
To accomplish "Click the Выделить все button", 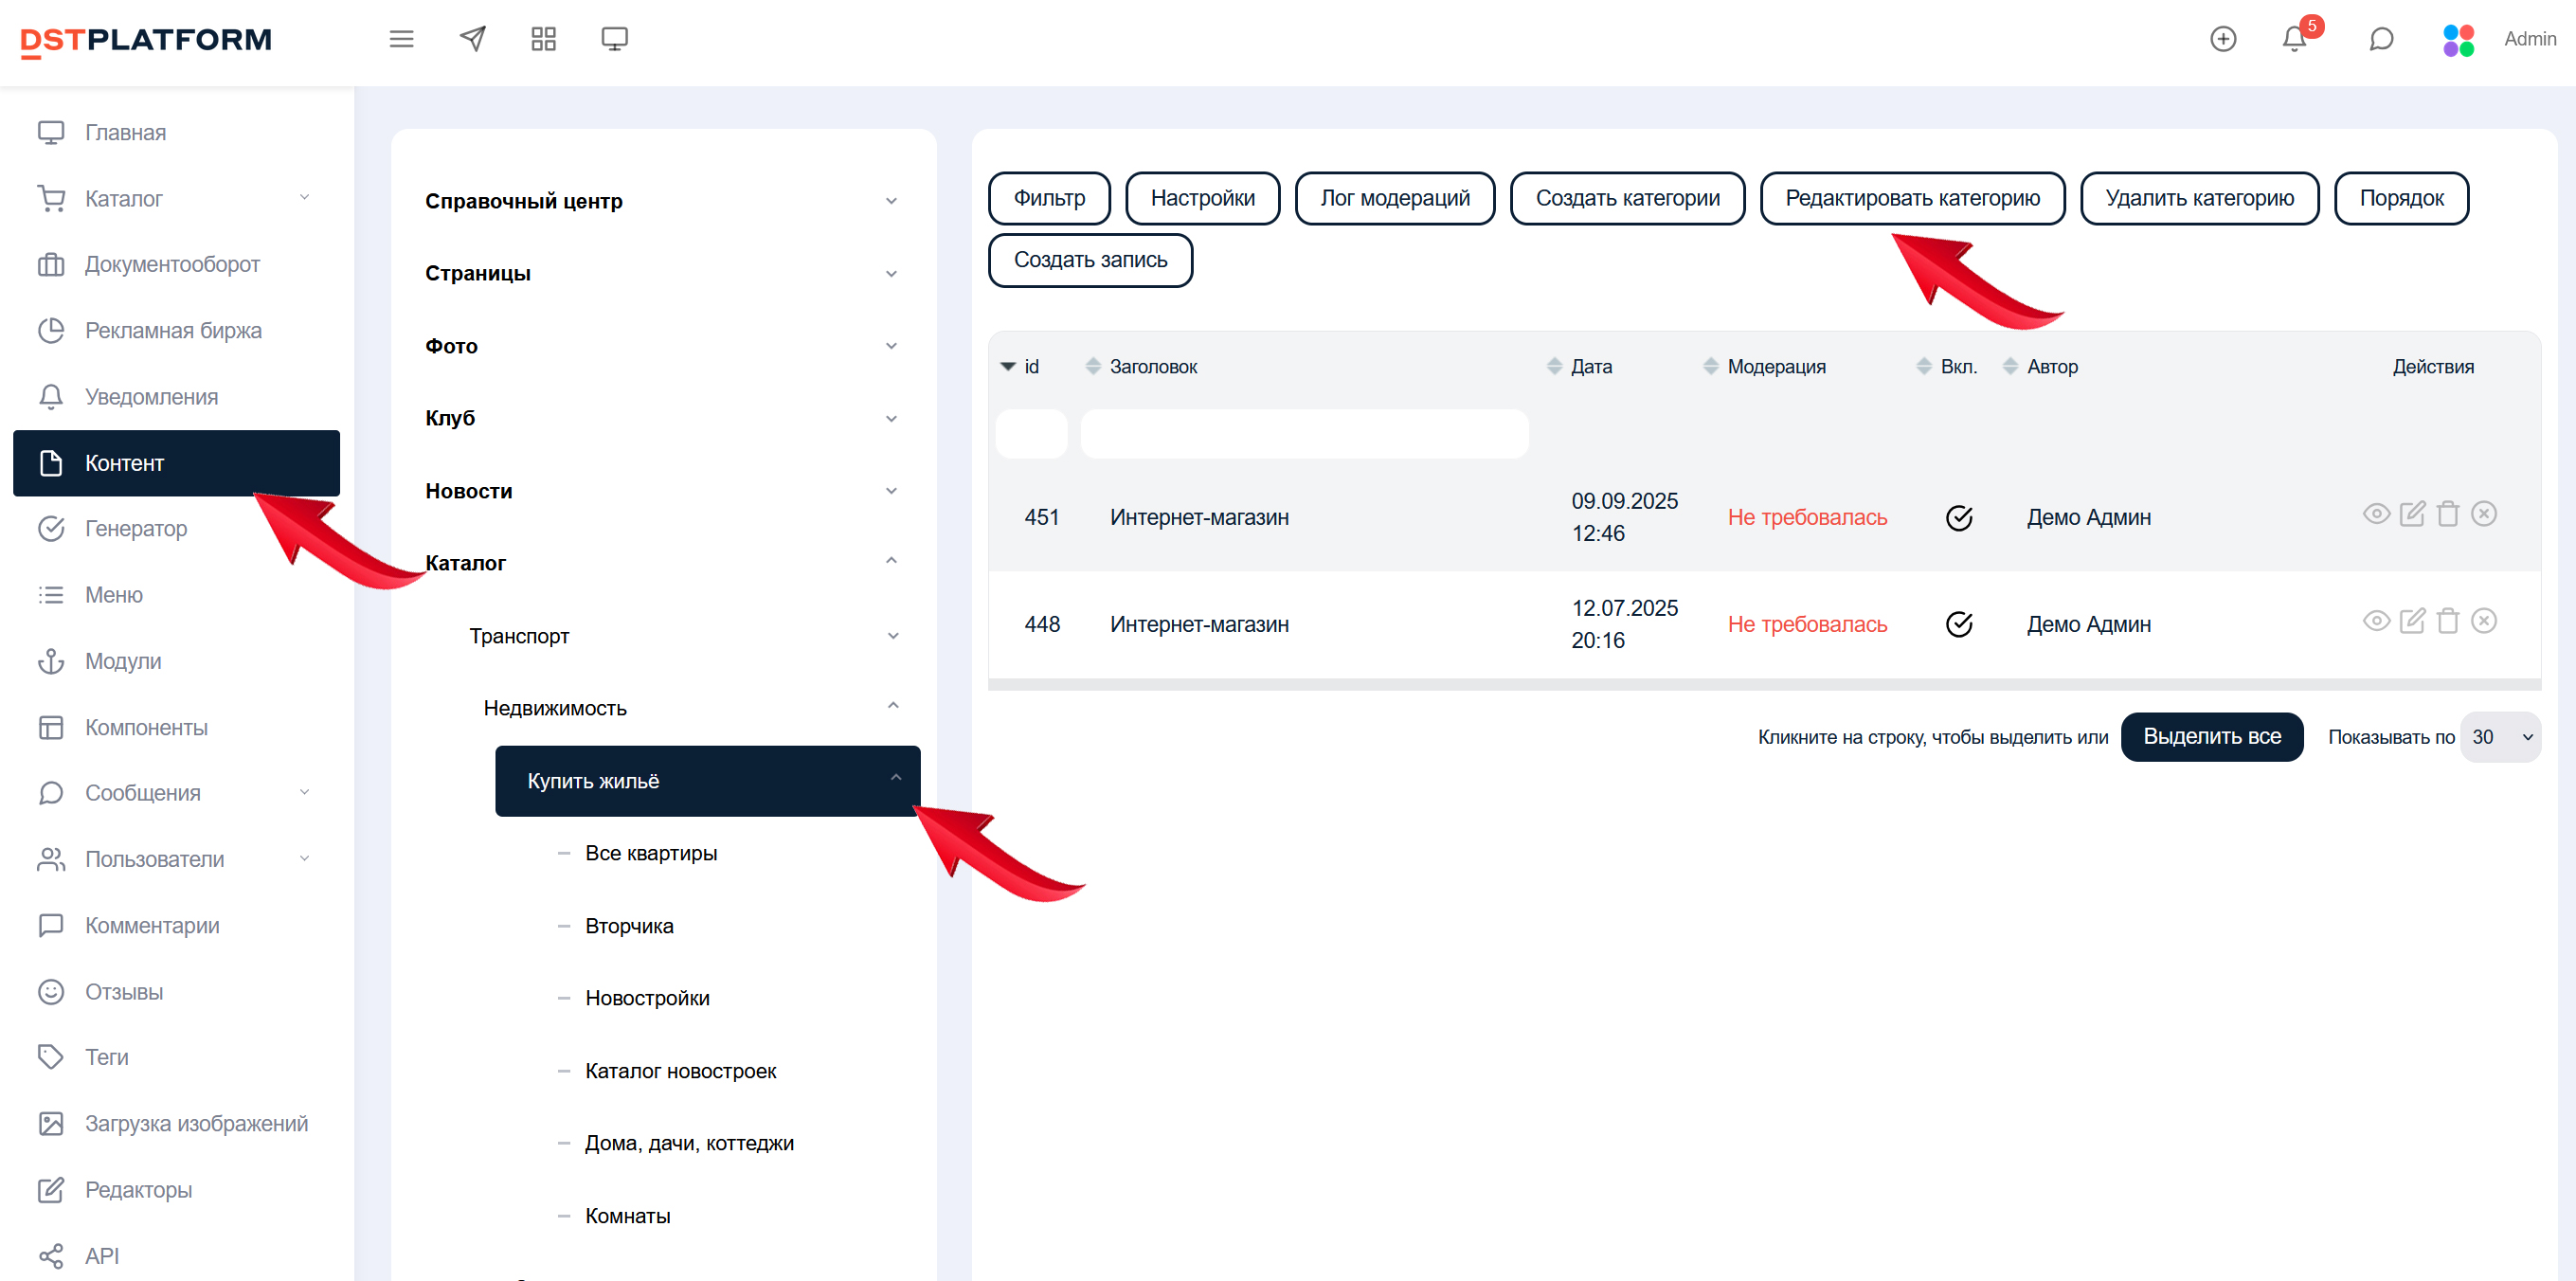I will (2211, 737).
